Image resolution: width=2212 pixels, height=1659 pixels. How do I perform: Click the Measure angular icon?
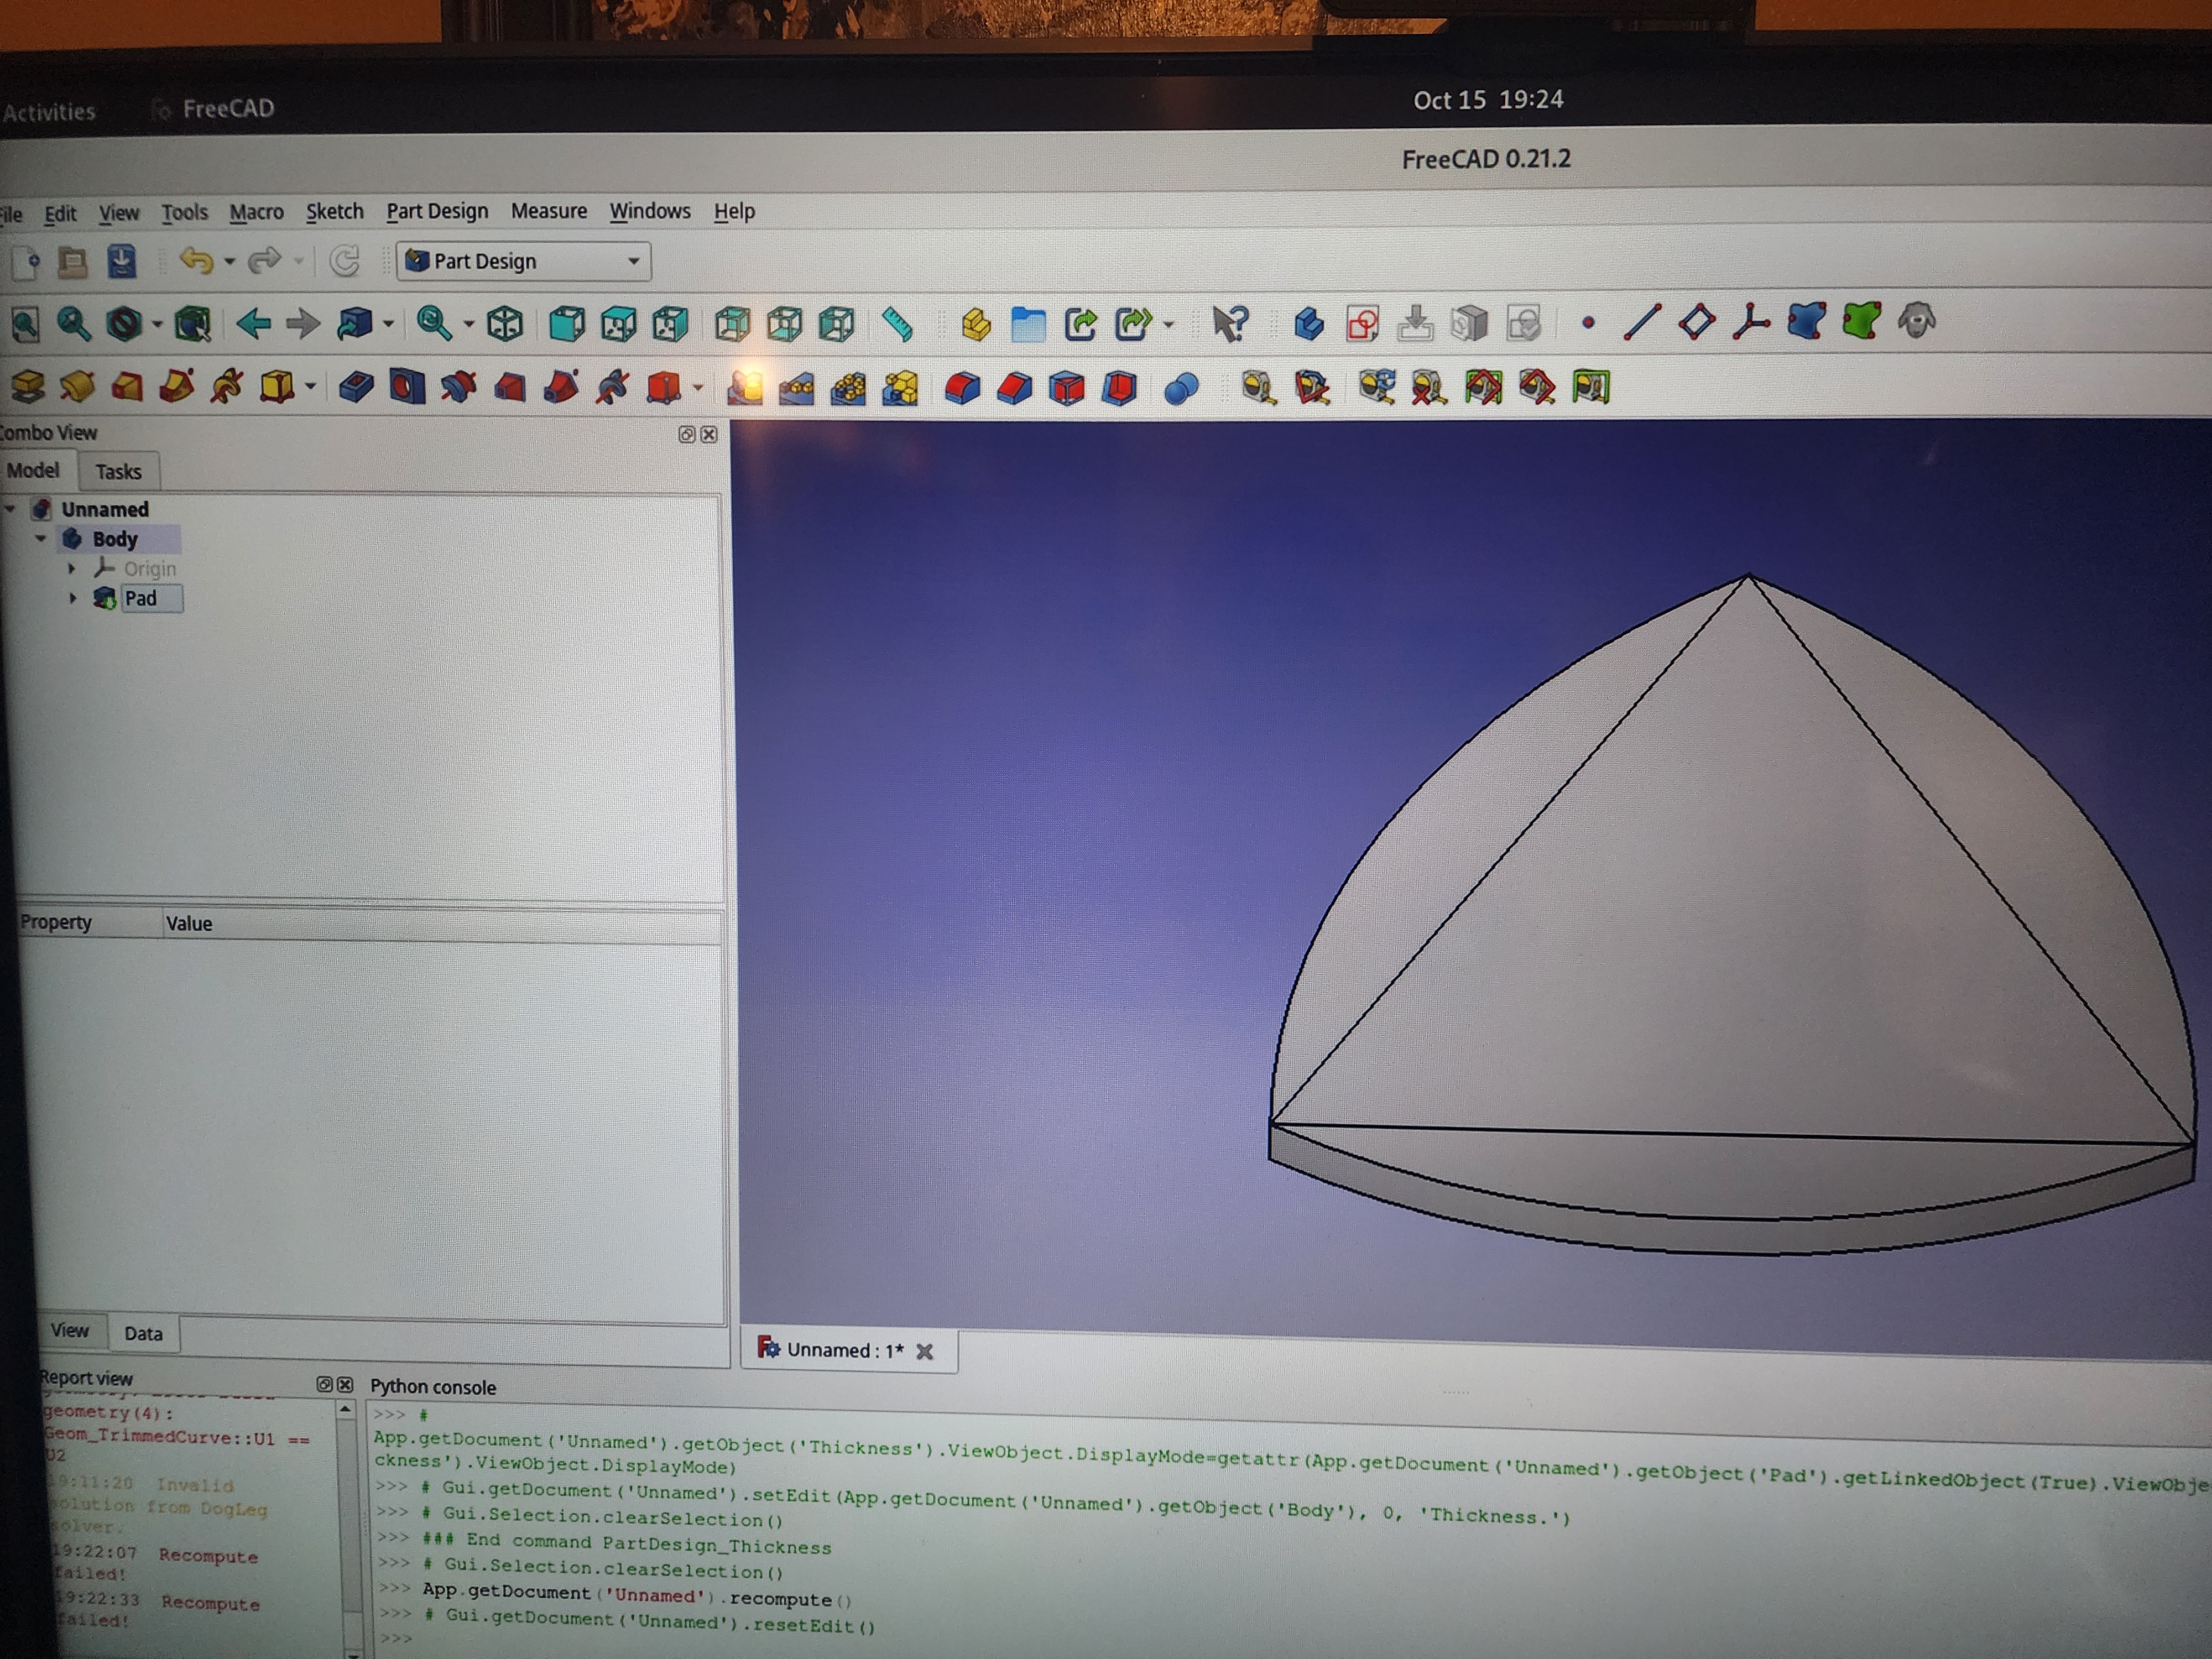coord(1312,388)
